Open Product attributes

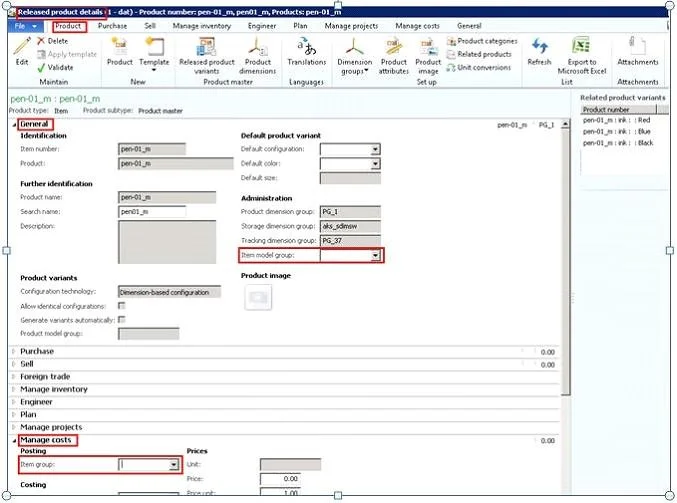click(x=394, y=56)
